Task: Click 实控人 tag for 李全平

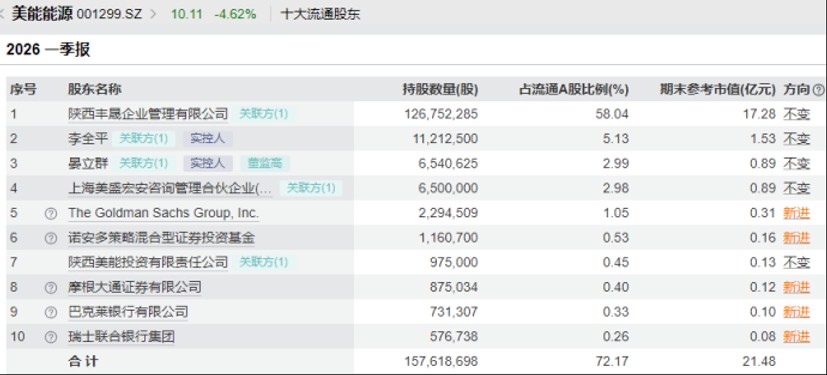Action: click(208, 139)
